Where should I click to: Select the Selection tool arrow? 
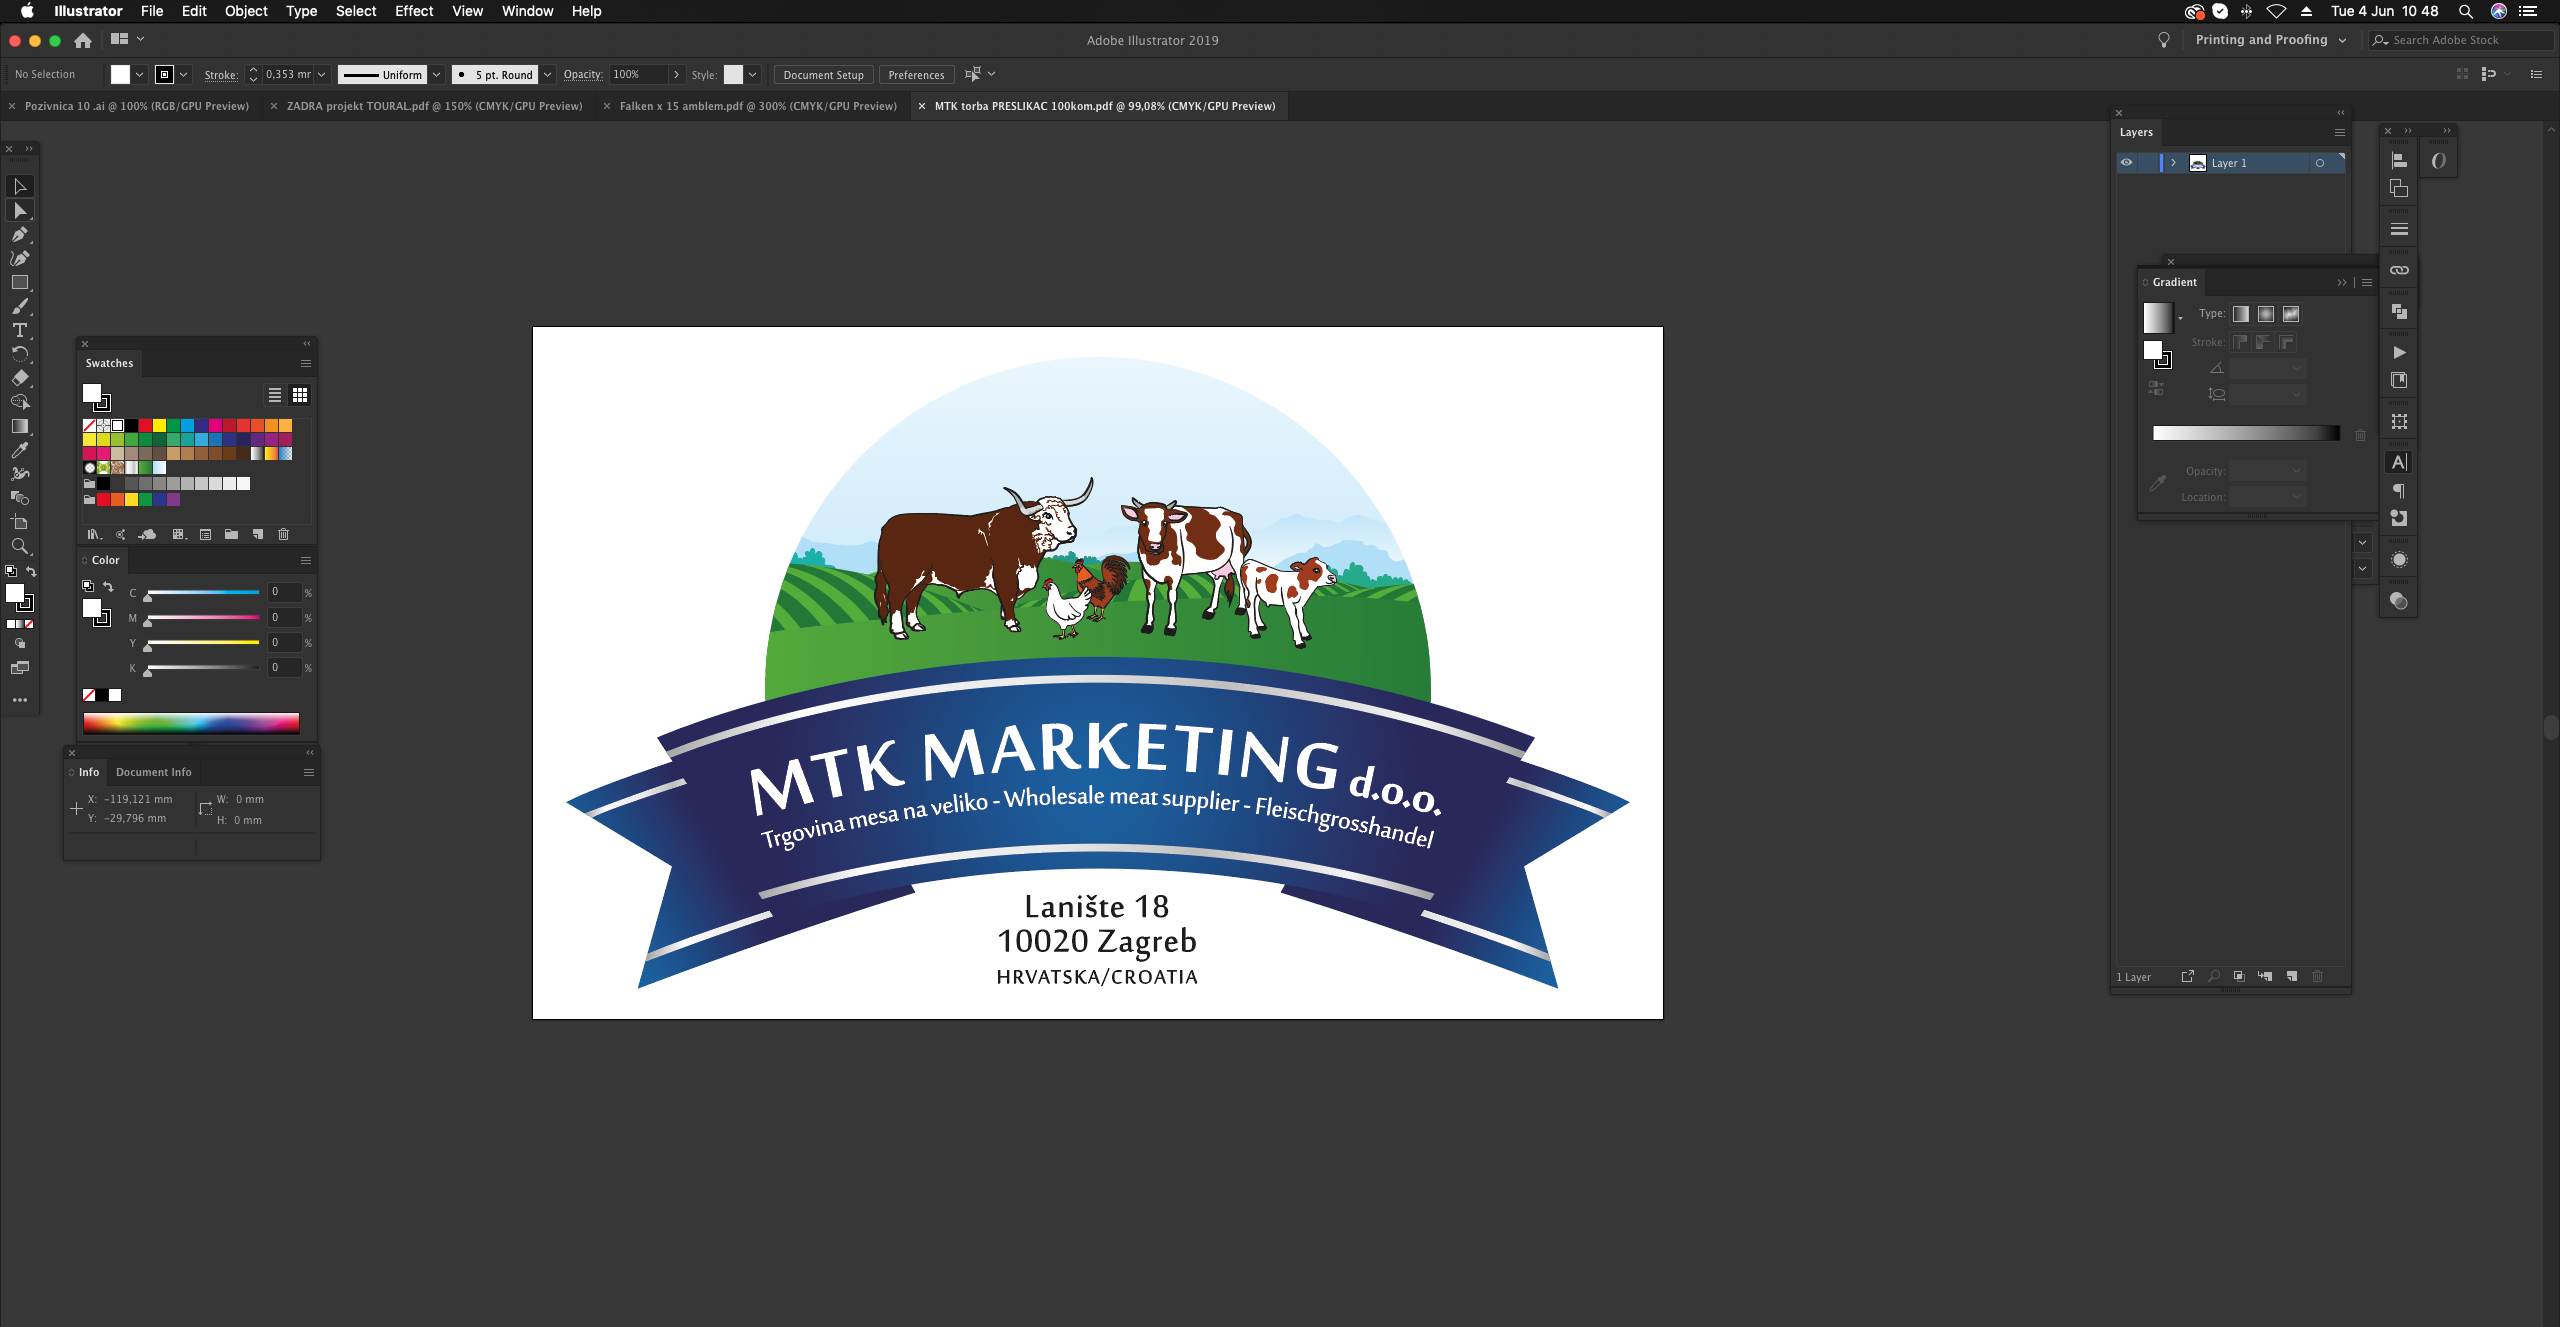tap(20, 186)
